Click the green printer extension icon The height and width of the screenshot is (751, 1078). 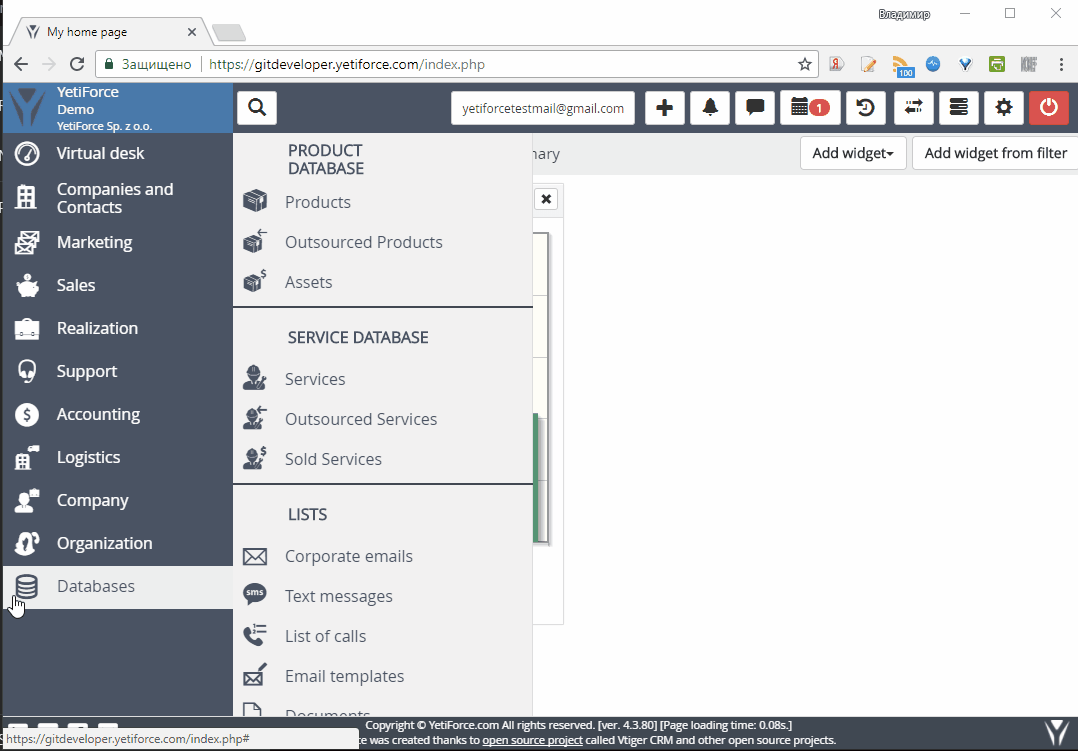(x=997, y=64)
